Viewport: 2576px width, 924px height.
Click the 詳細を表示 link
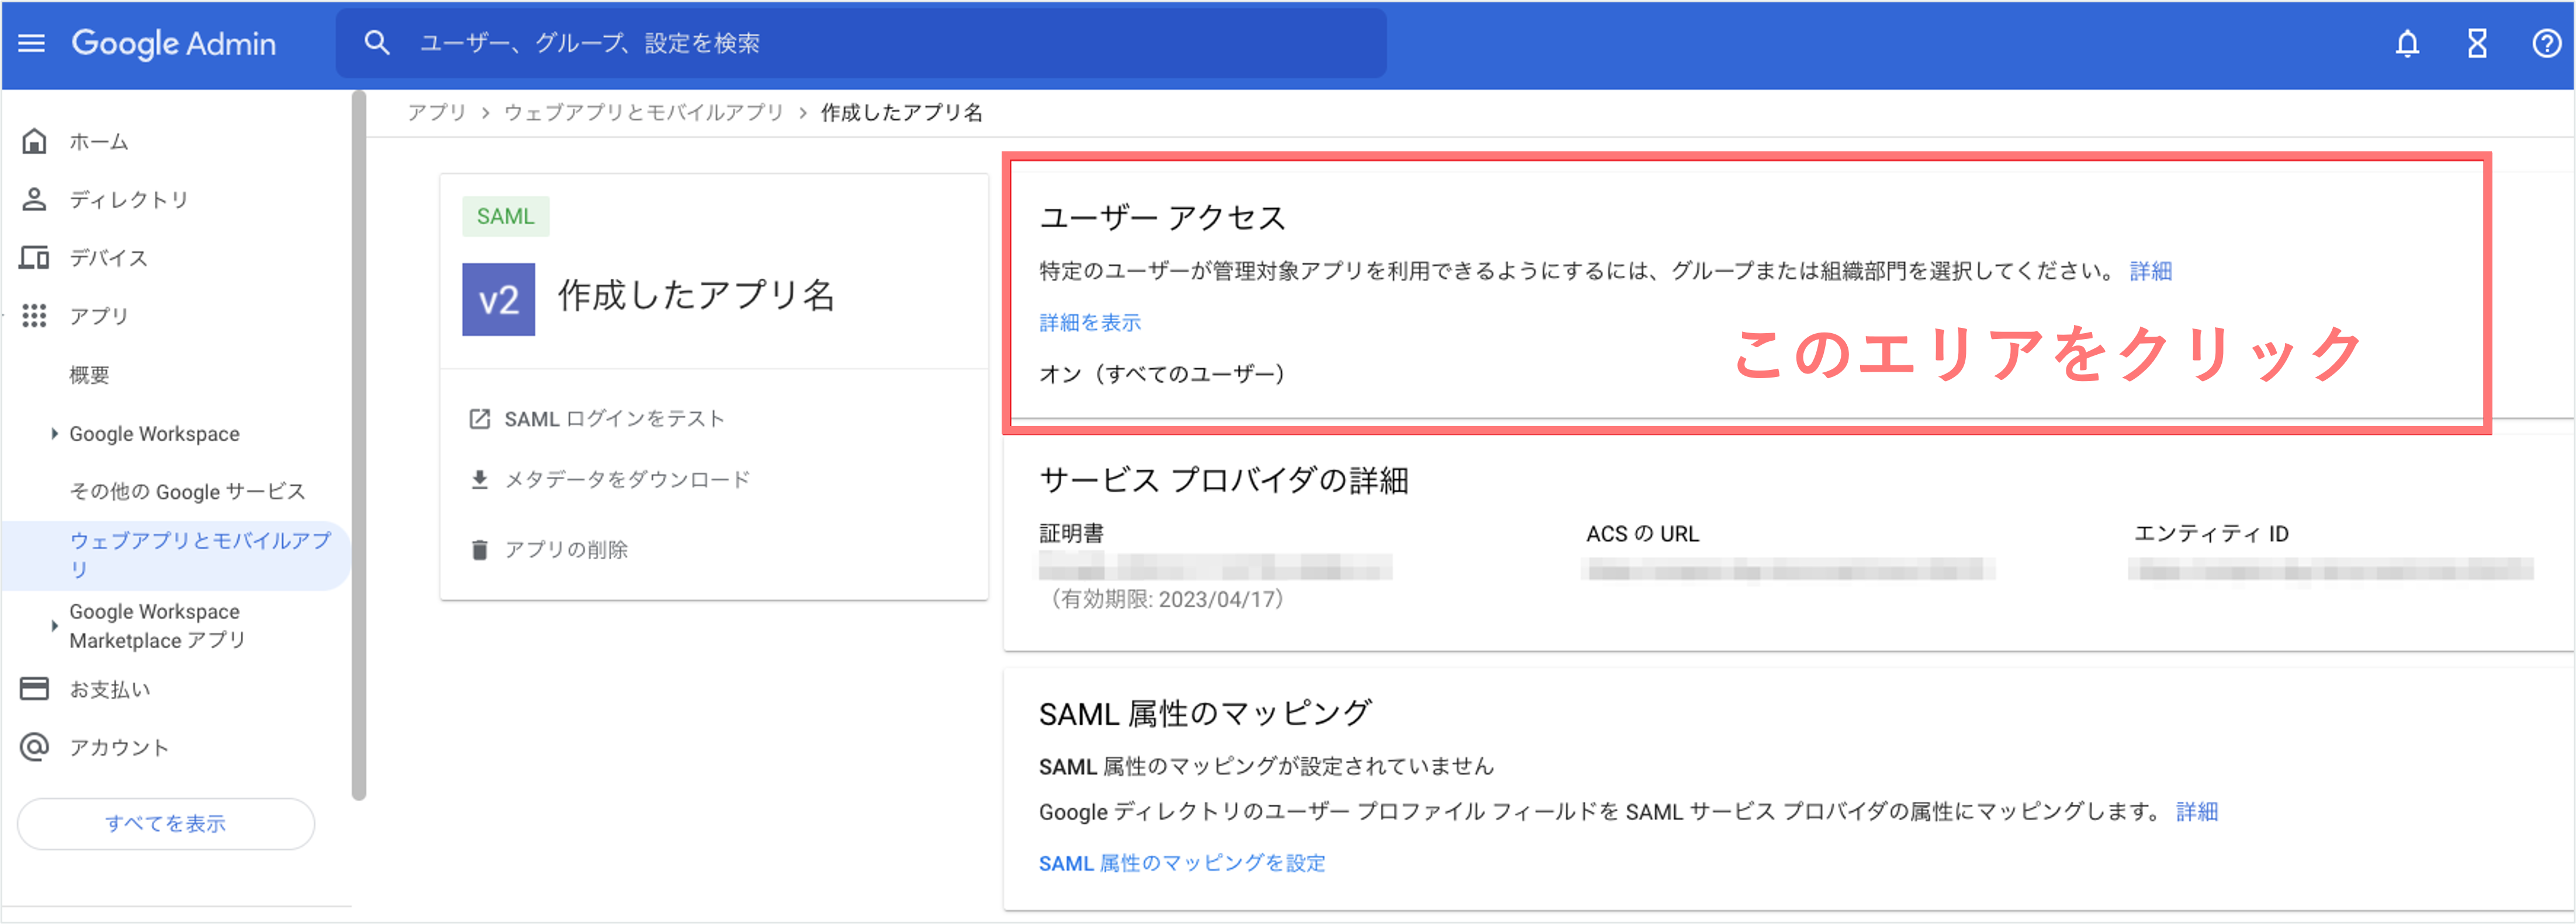[1090, 323]
